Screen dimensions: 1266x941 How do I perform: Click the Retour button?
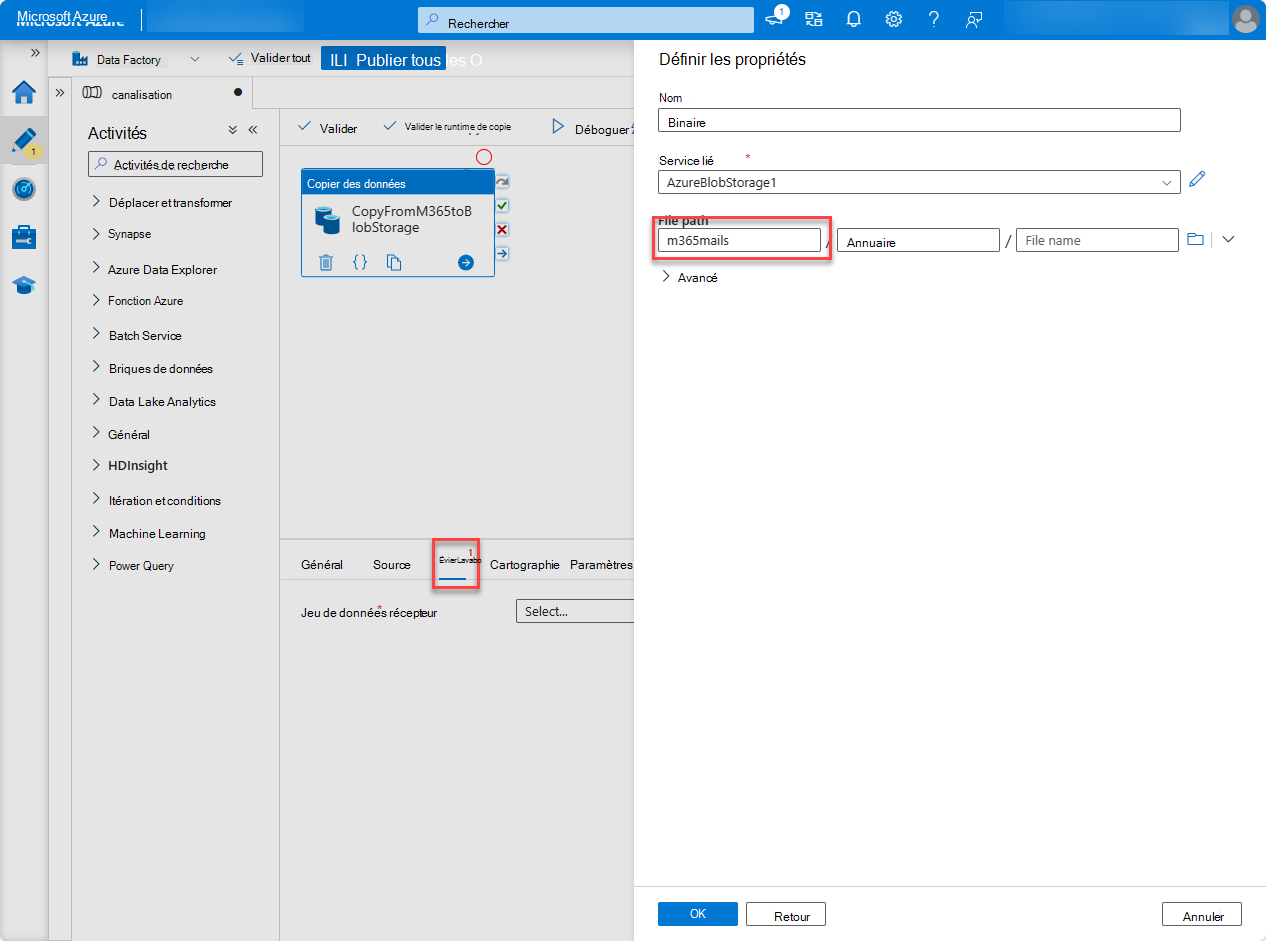tap(785, 913)
